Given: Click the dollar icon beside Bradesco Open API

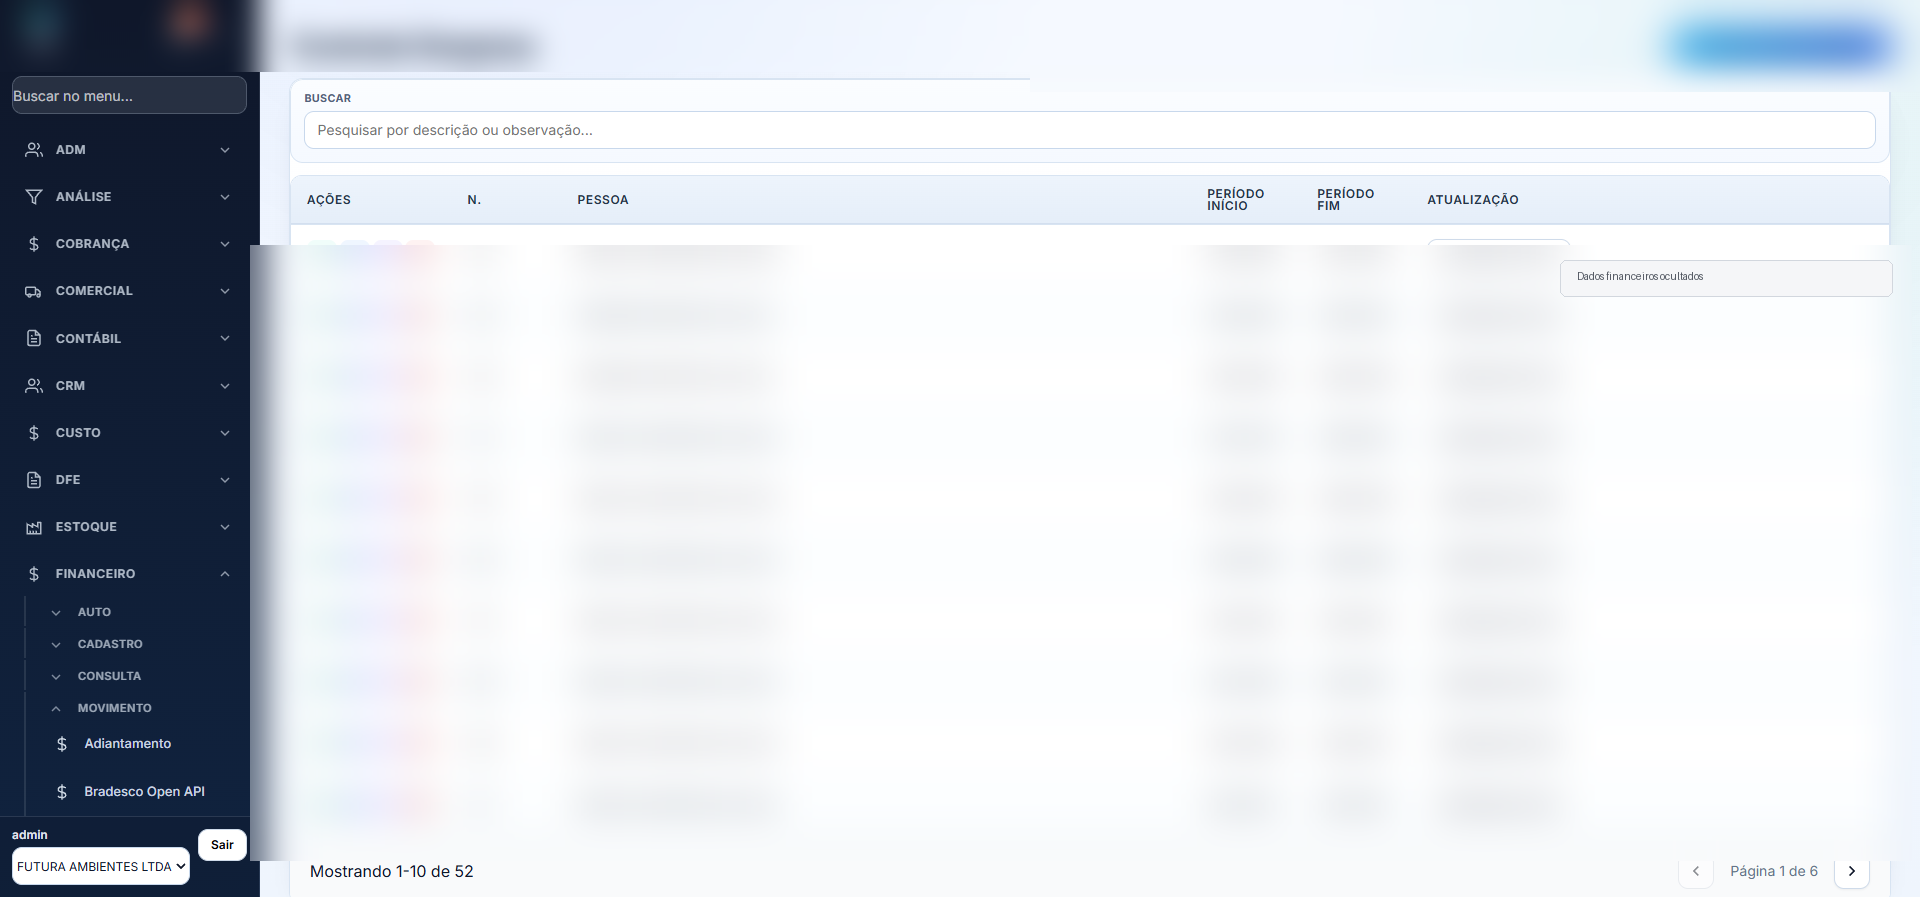Looking at the screenshot, I should tap(62, 792).
